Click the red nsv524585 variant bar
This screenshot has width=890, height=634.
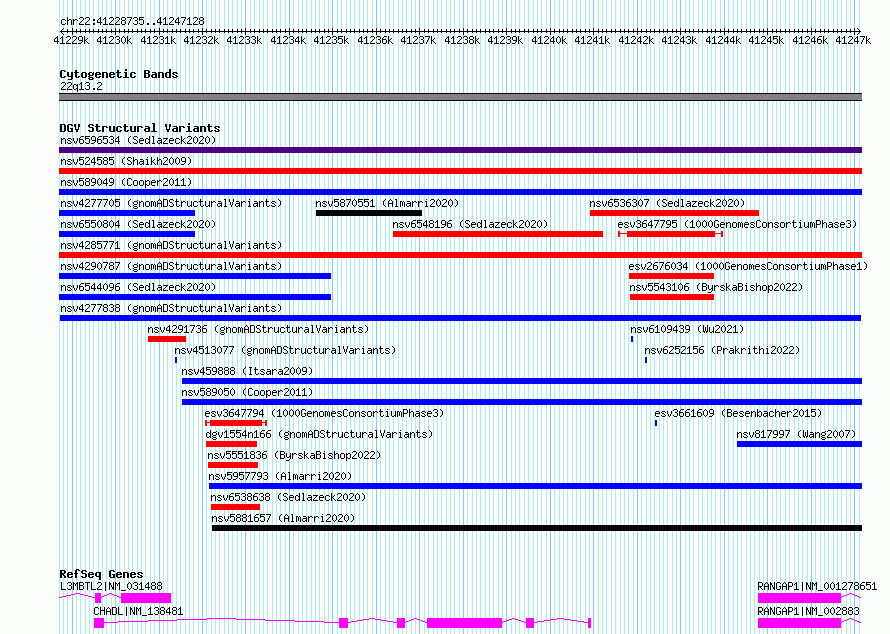(460, 171)
